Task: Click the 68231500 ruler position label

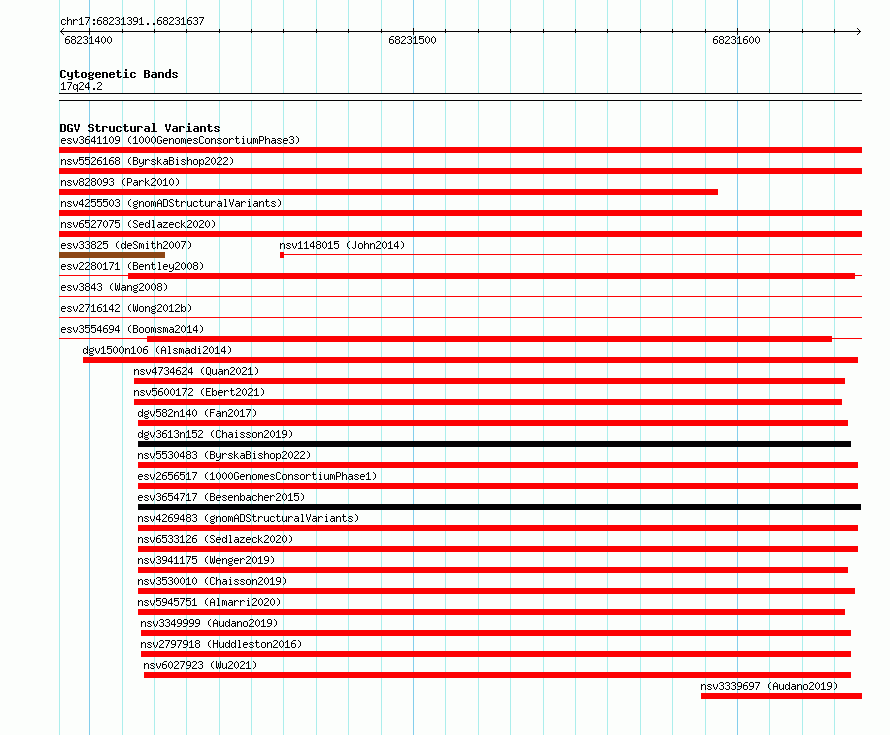Action: [x=412, y=40]
